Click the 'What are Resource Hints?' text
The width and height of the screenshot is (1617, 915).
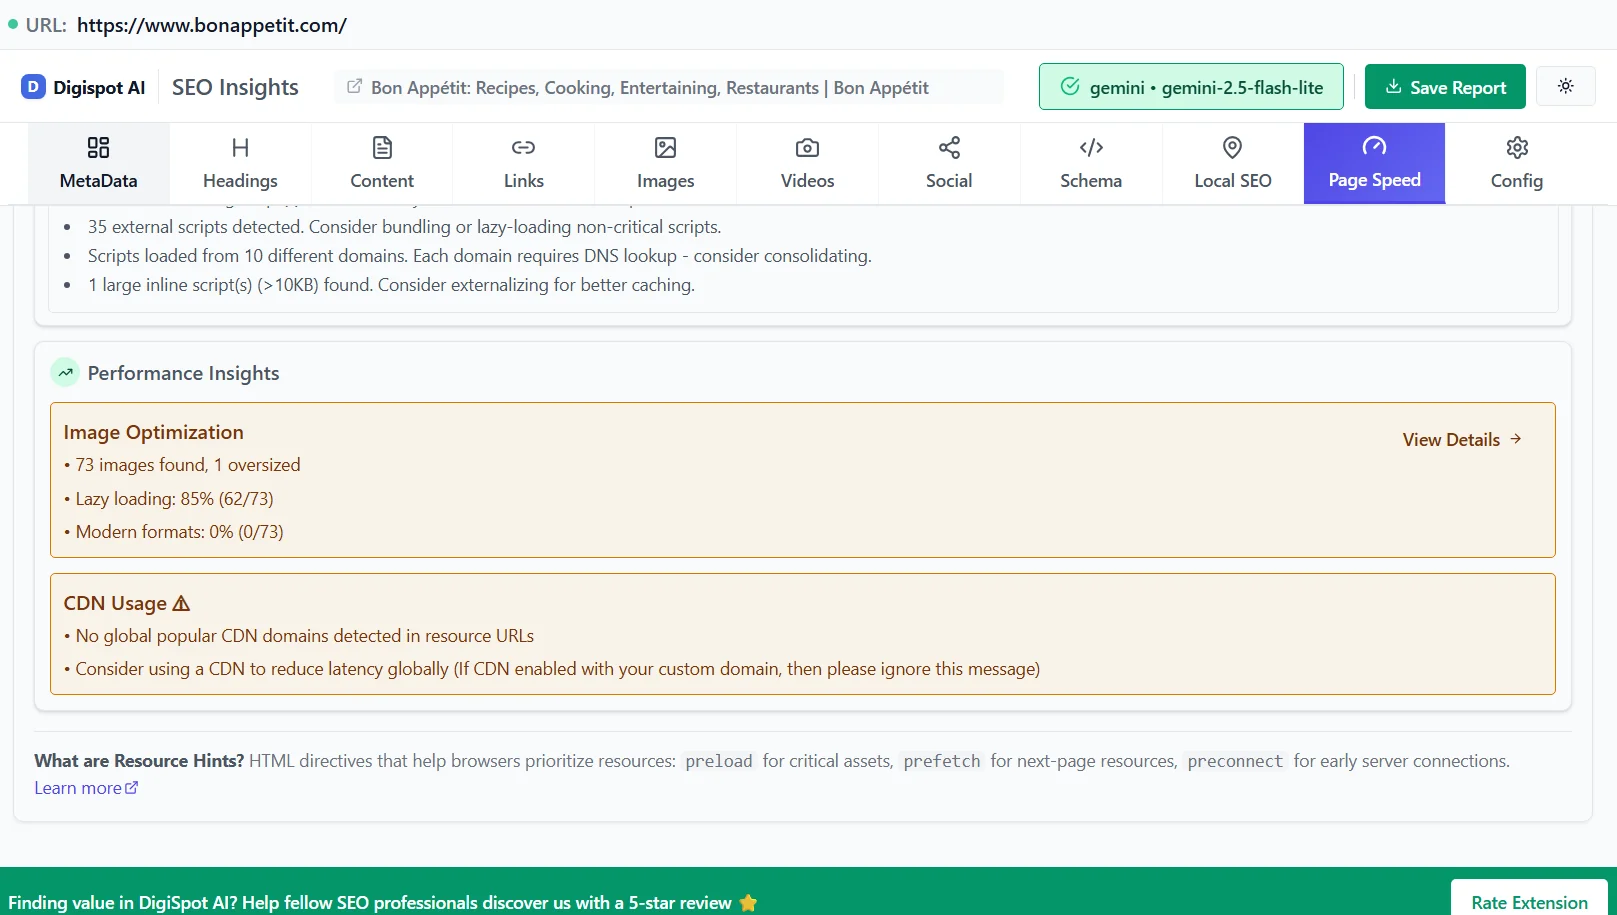pyautogui.click(x=139, y=761)
